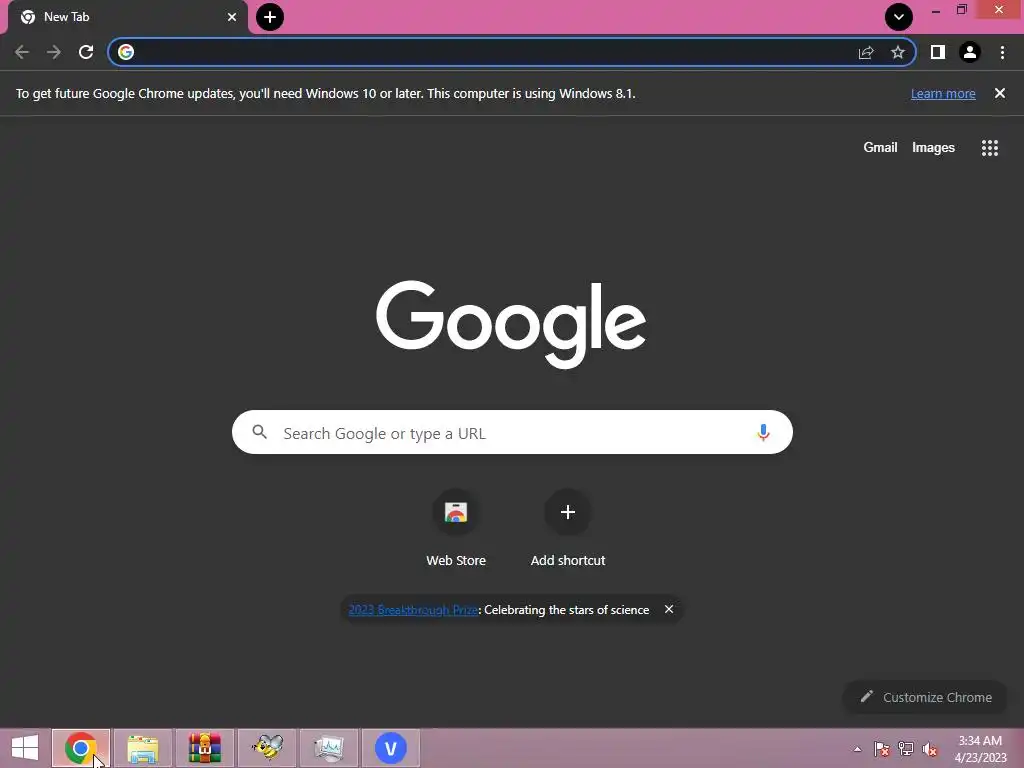Open a new tab with the plus button
The height and width of the screenshot is (768, 1024).
270,17
